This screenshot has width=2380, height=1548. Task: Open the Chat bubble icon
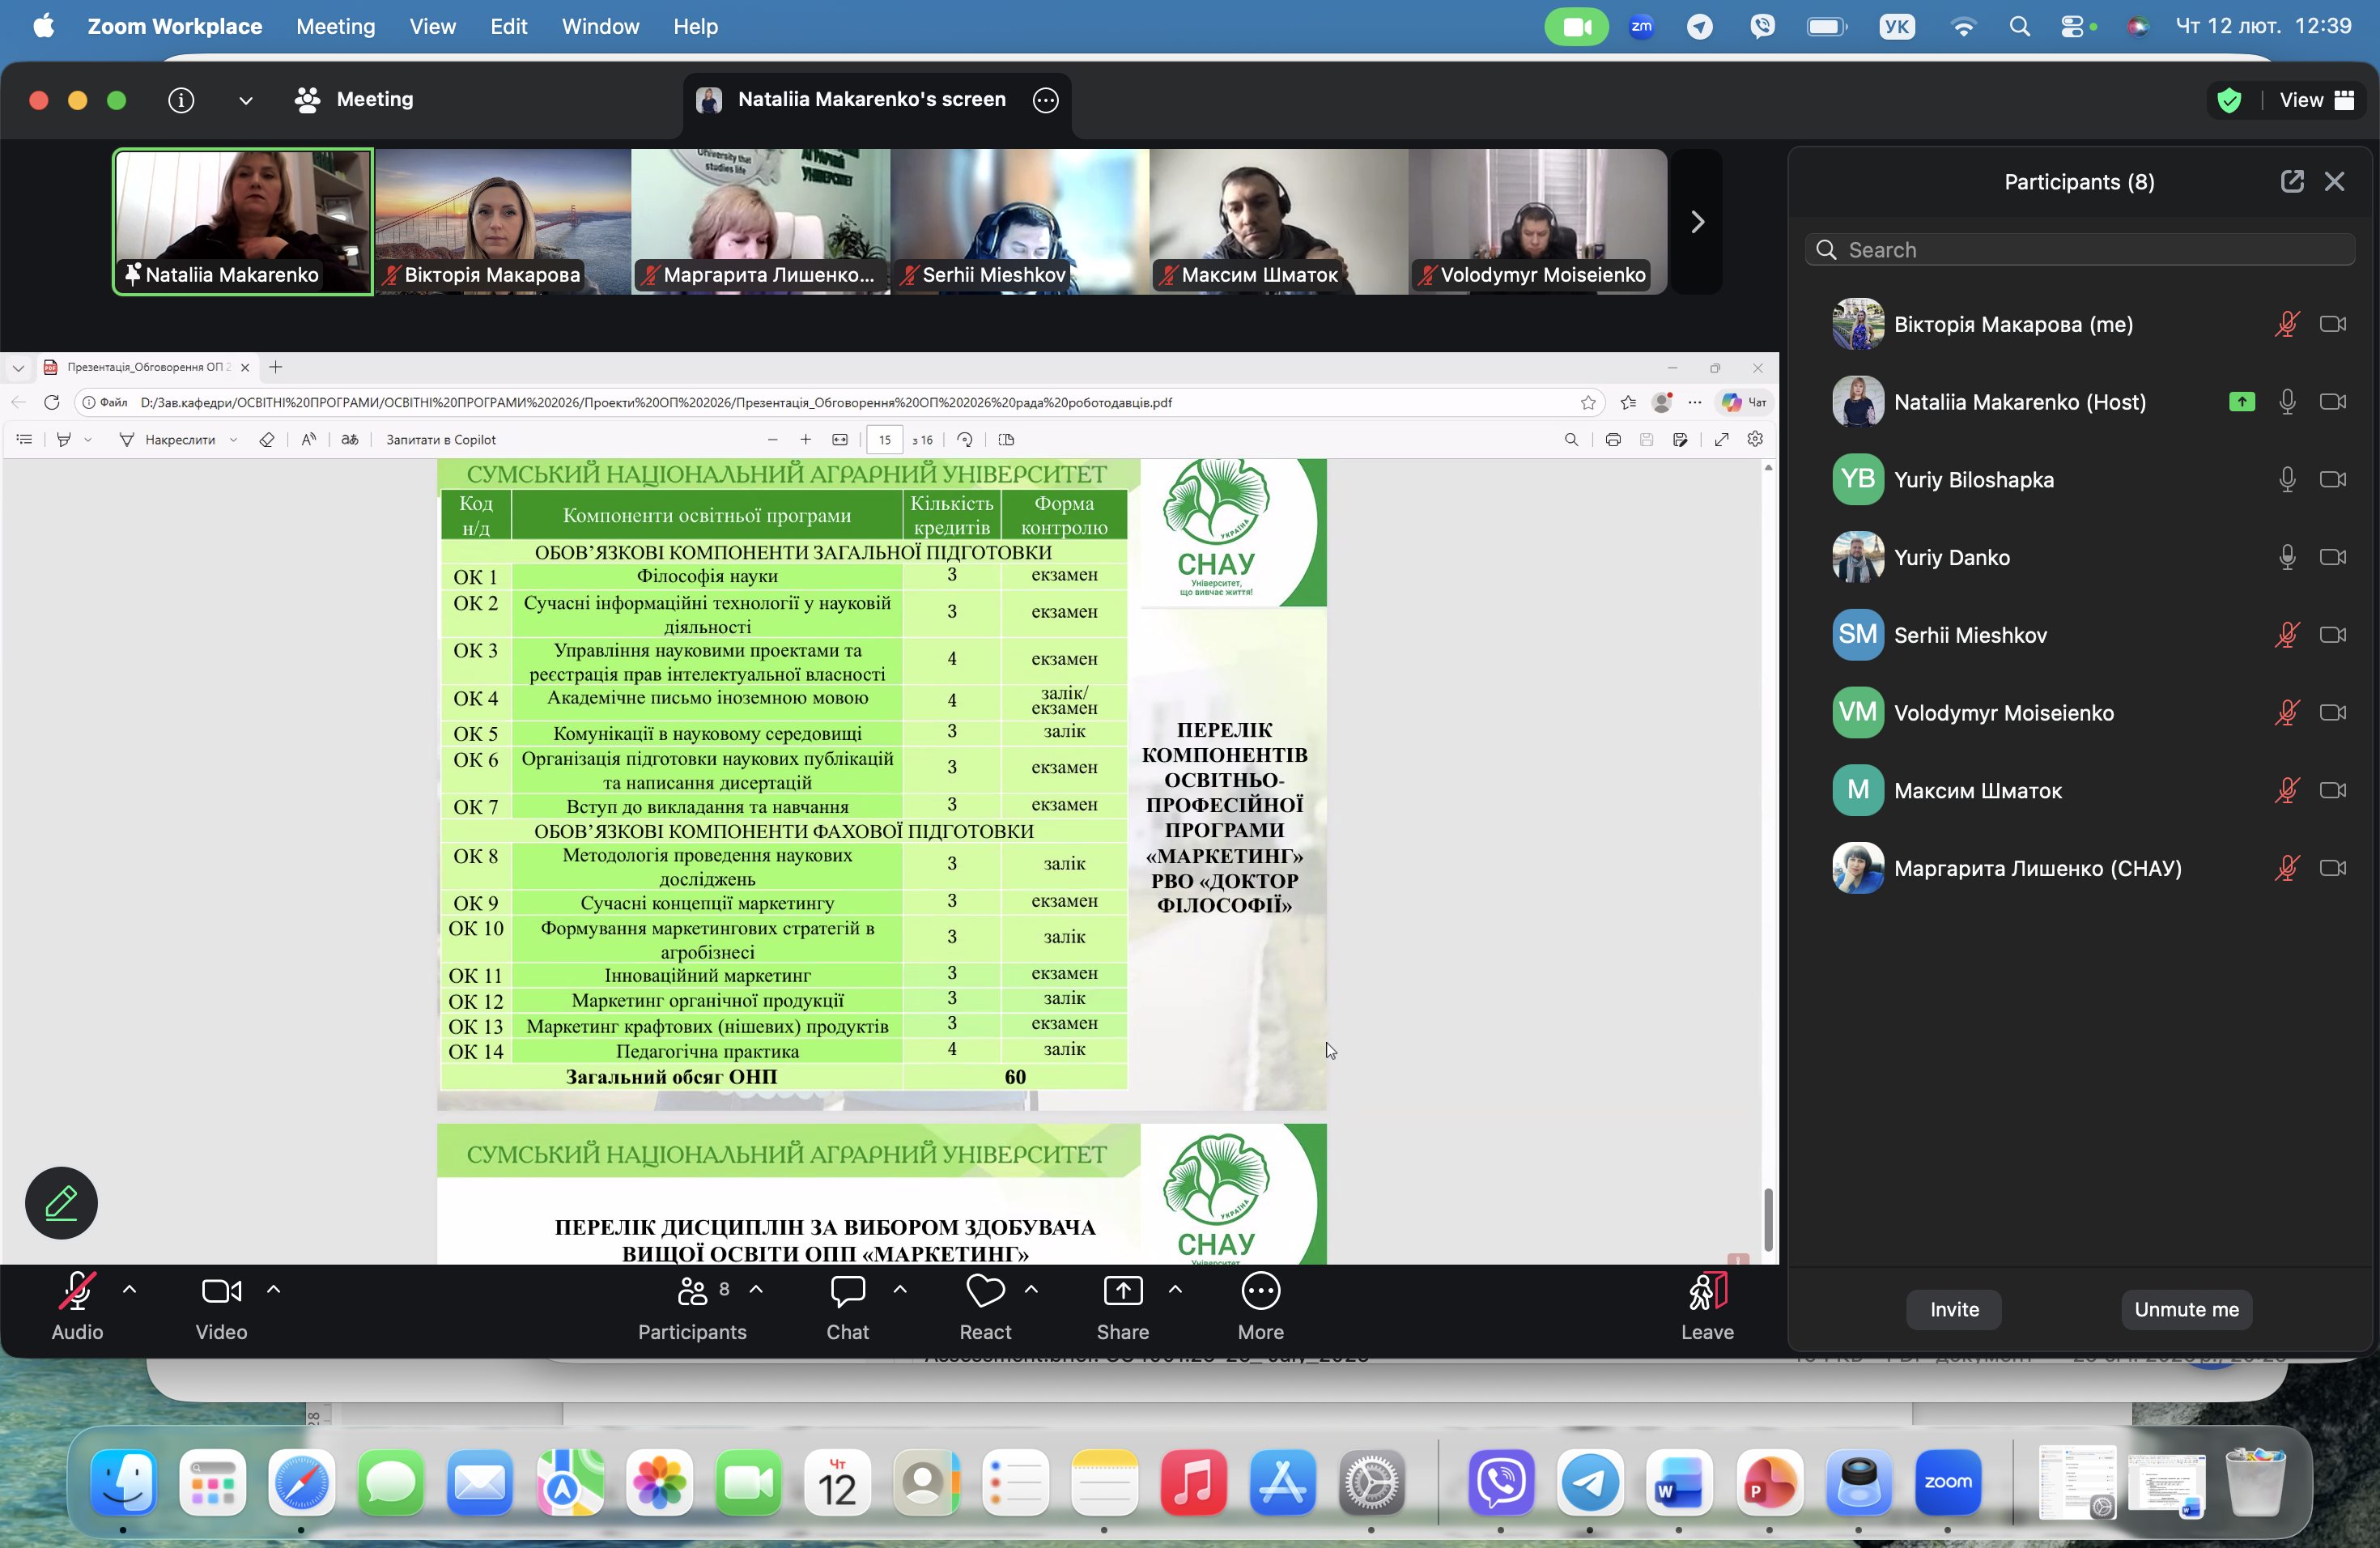point(847,1291)
